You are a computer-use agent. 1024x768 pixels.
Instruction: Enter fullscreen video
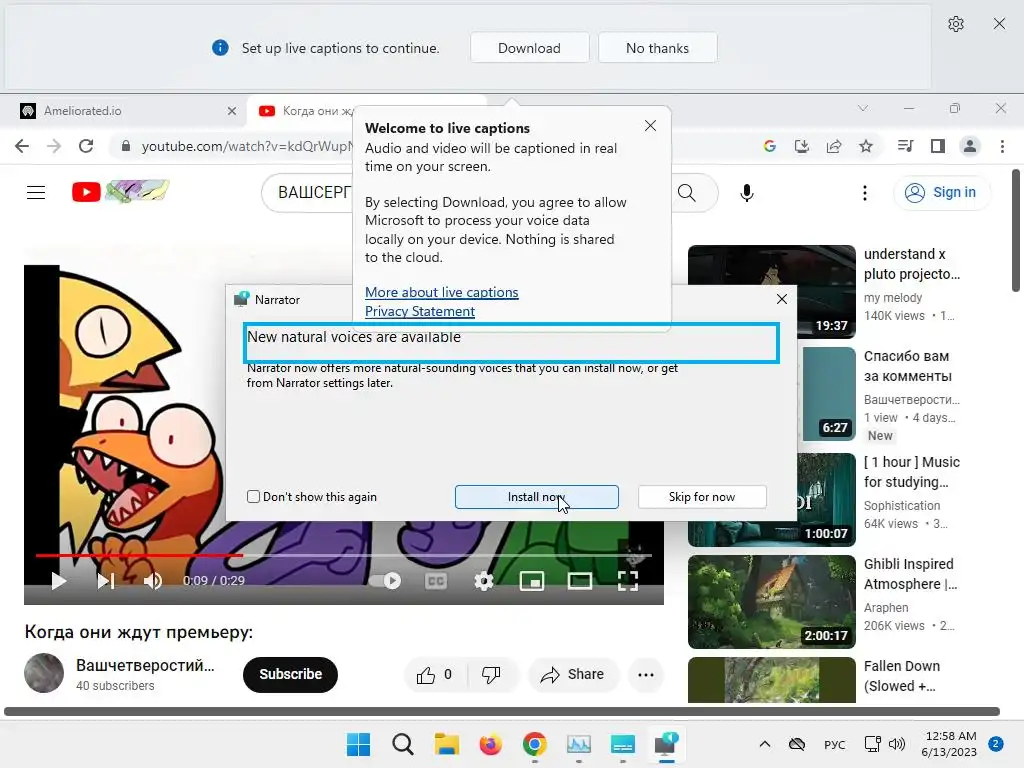[x=628, y=581]
